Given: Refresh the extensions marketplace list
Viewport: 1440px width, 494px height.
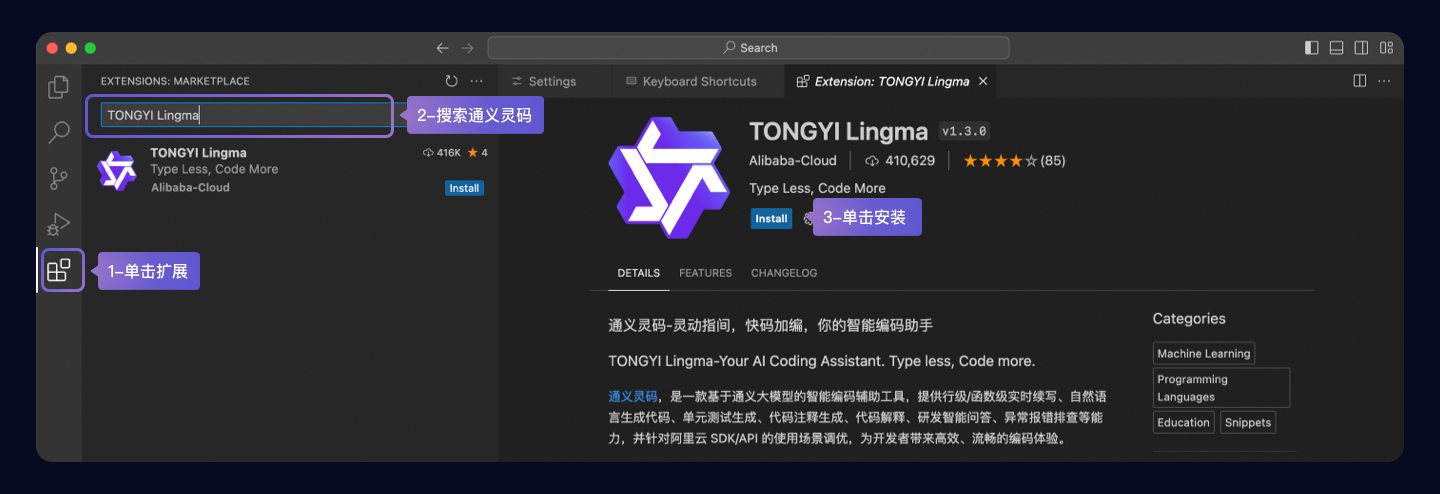Looking at the screenshot, I should coord(451,81).
